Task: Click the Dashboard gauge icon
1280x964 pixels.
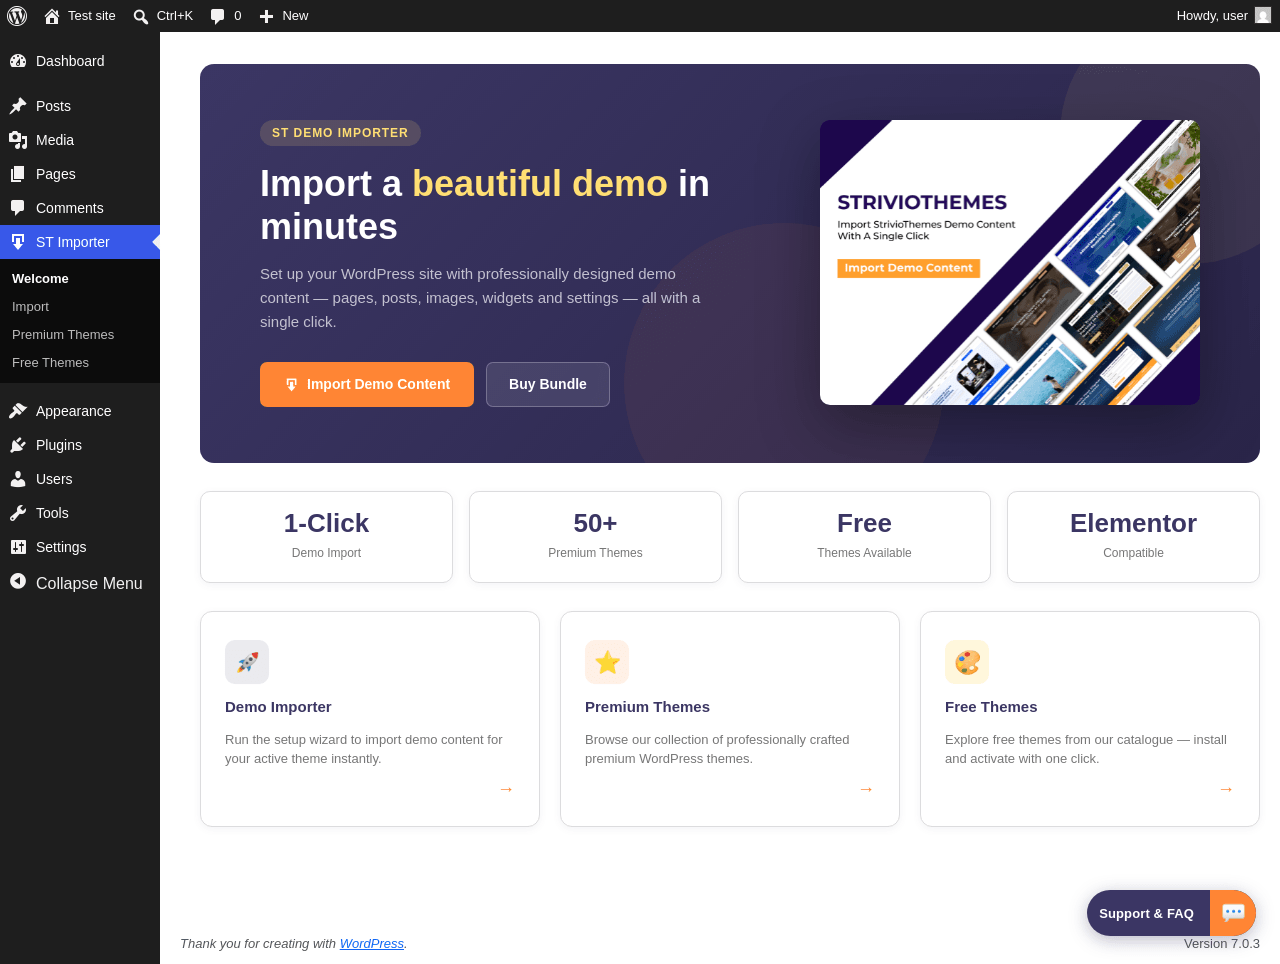Action: (x=18, y=61)
